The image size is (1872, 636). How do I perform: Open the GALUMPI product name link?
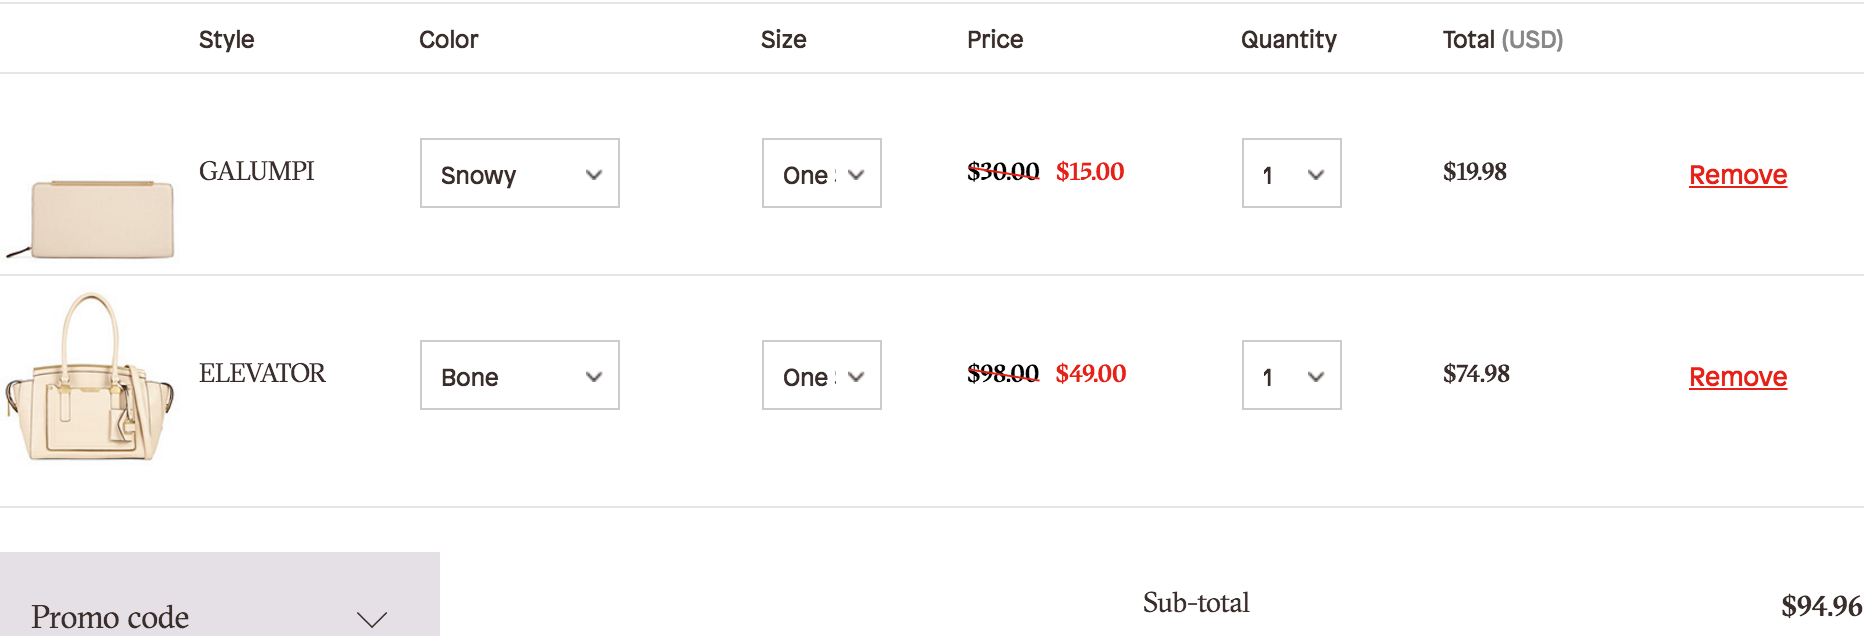point(256,171)
